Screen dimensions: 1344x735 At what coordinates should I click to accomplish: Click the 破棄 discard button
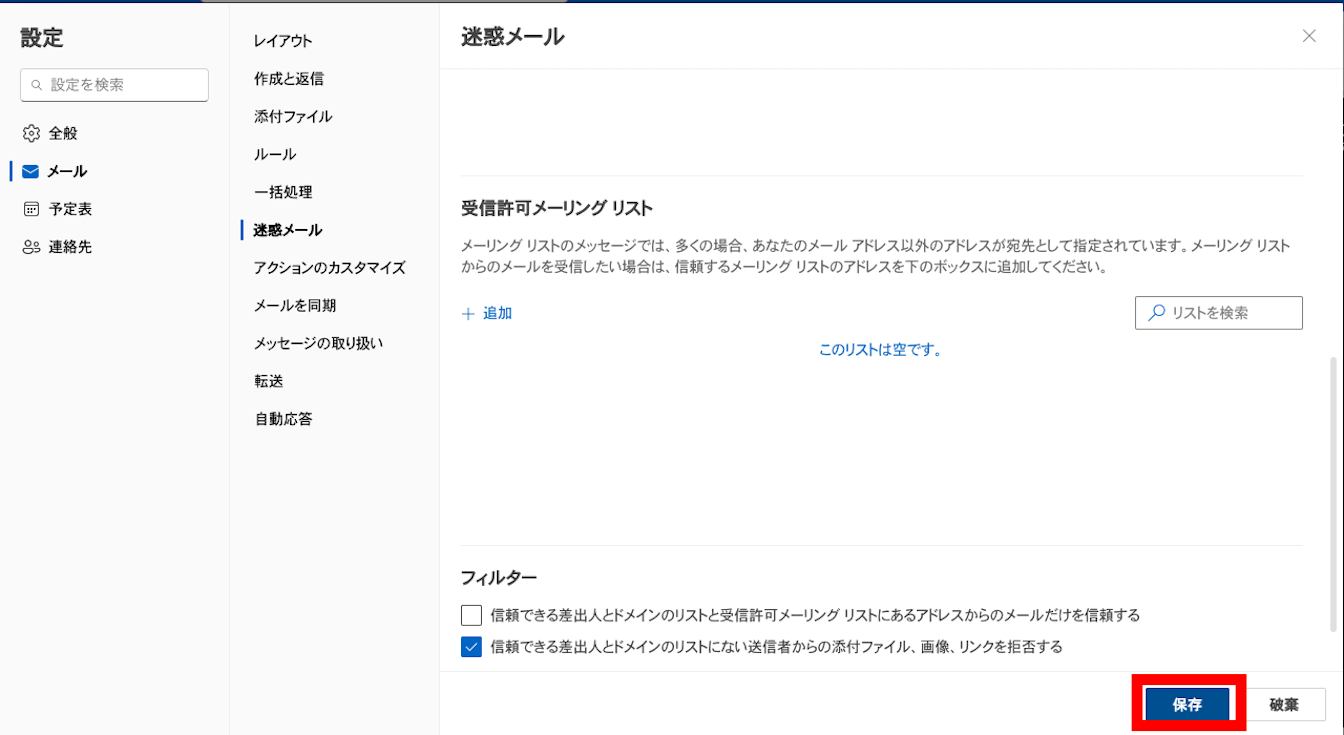coord(1284,704)
